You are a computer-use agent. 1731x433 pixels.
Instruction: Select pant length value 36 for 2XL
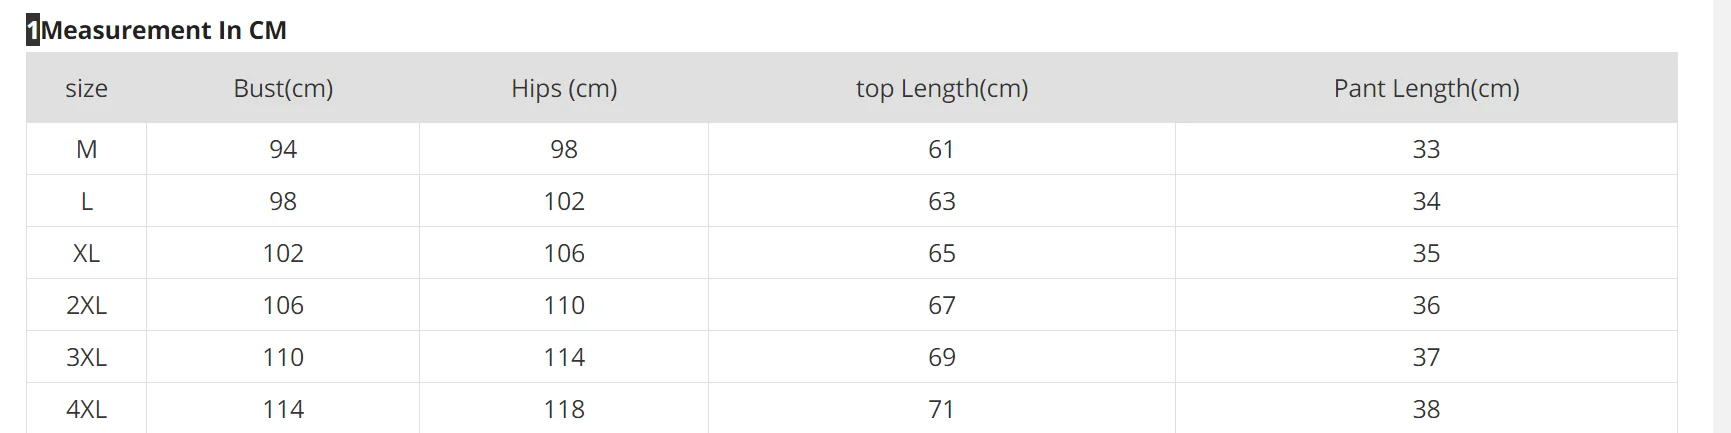[x=1426, y=305]
